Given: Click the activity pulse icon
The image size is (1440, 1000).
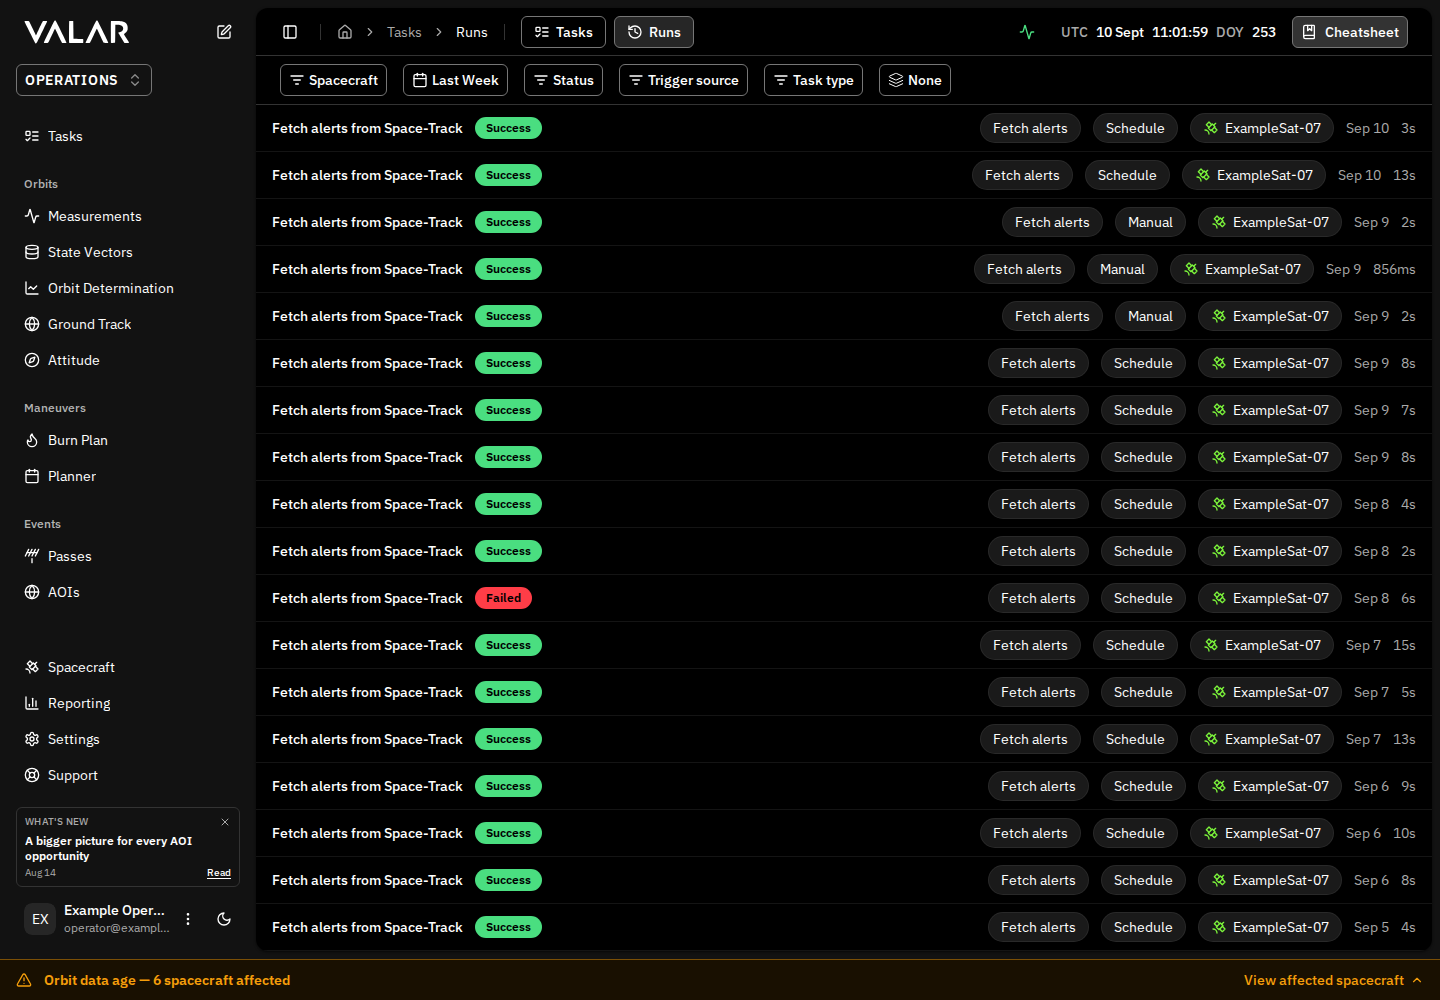Looking at the screenshot, I should point(1027,32).
